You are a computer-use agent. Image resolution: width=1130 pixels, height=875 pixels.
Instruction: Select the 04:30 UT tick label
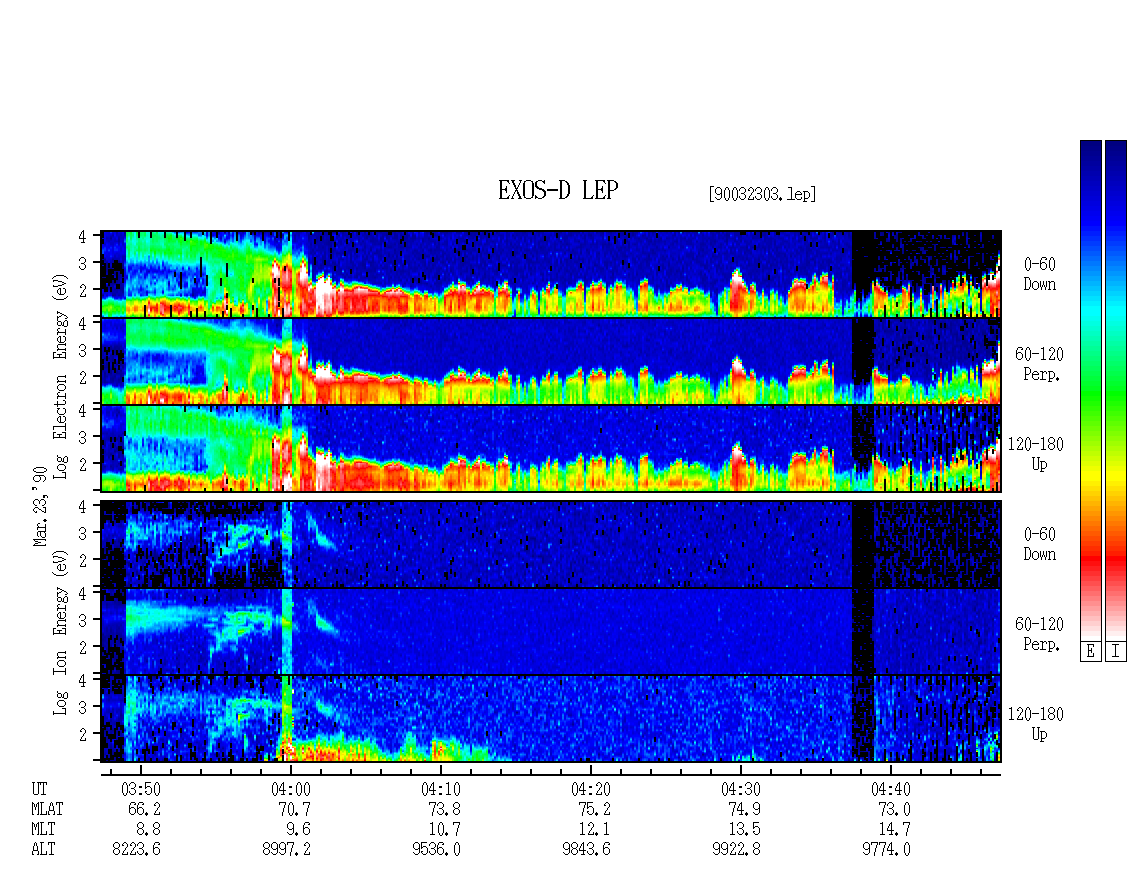click(741, 789)
